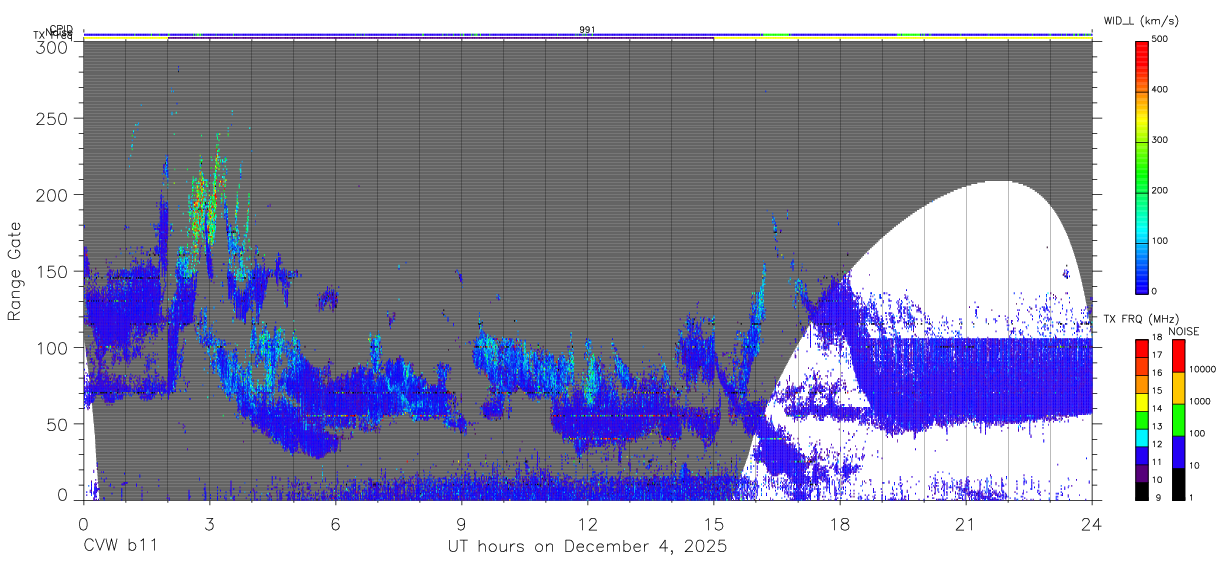The image size is (1228, 567).
Task: Click the 16 label on TX FRQ legend
Action: click(x=1156, y=373)
